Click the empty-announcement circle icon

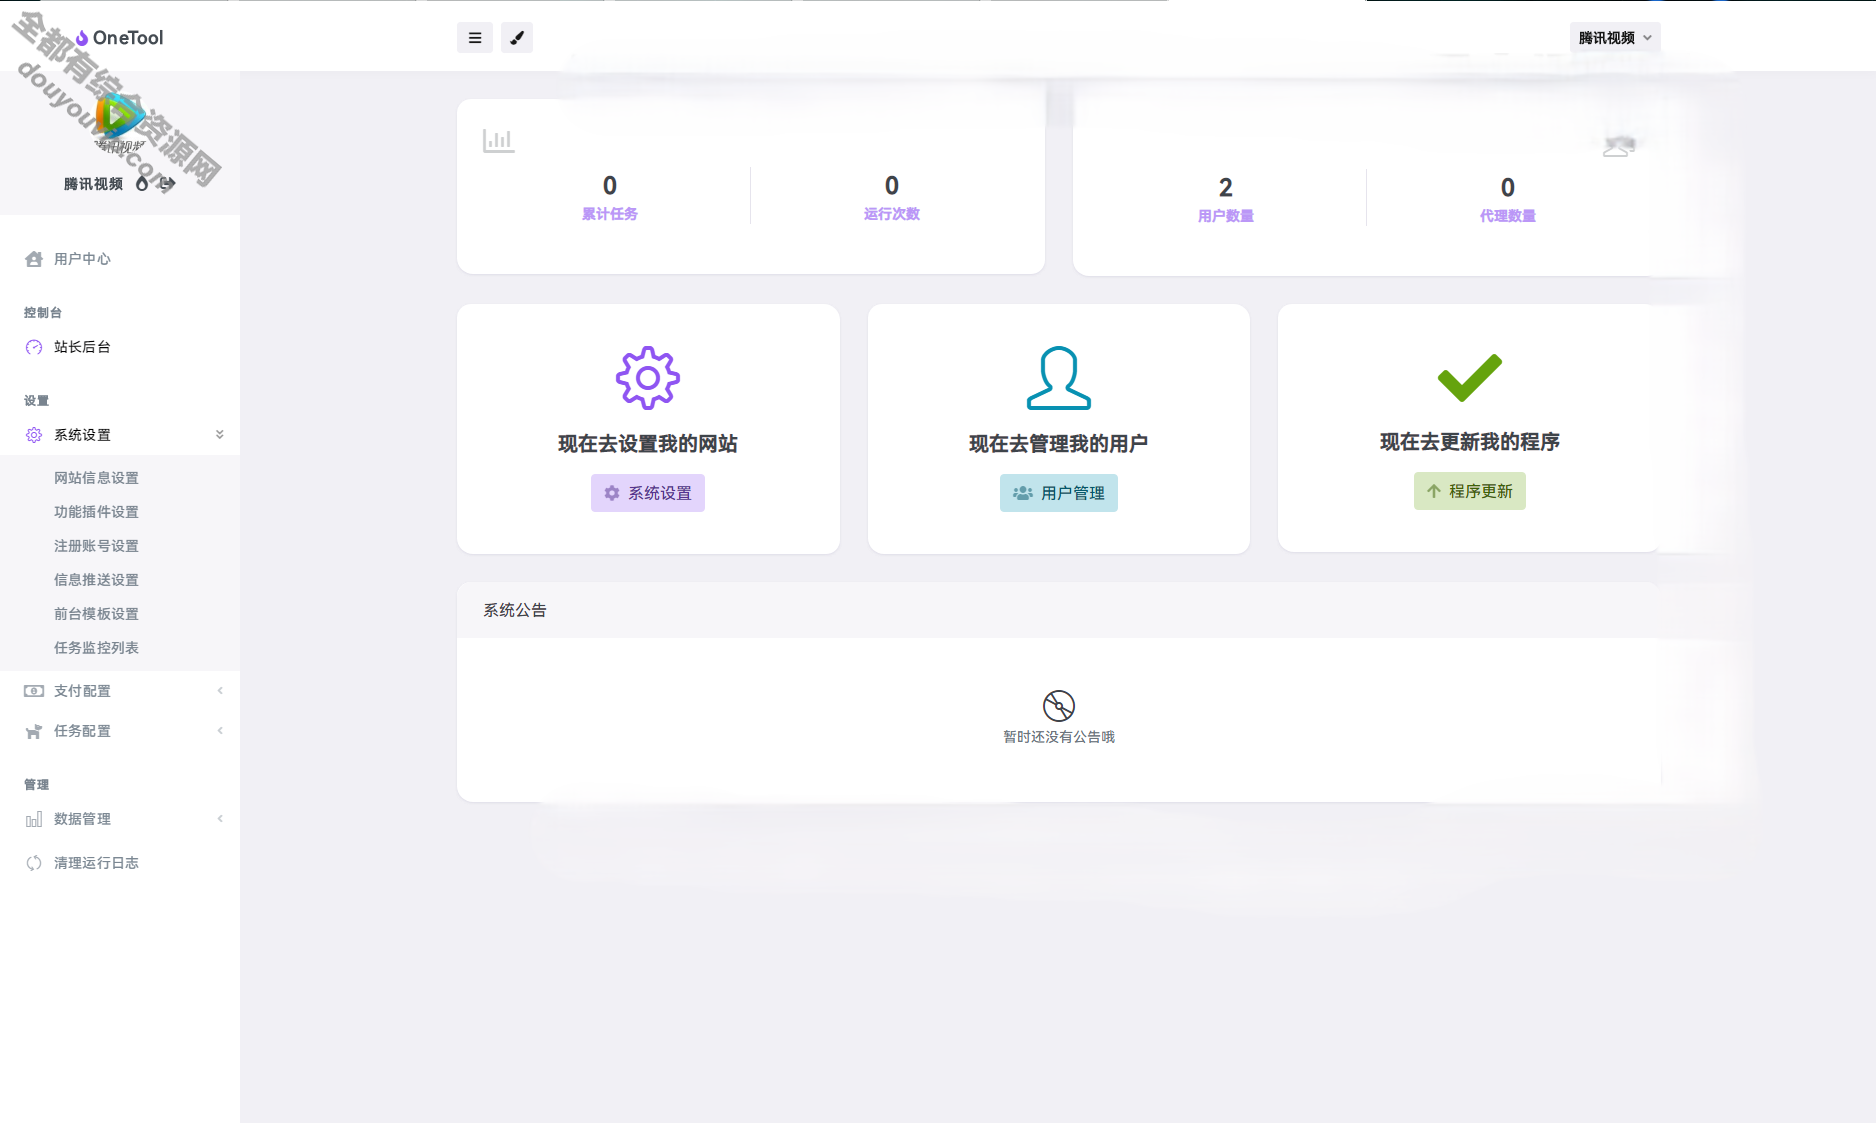point(1059,706)
